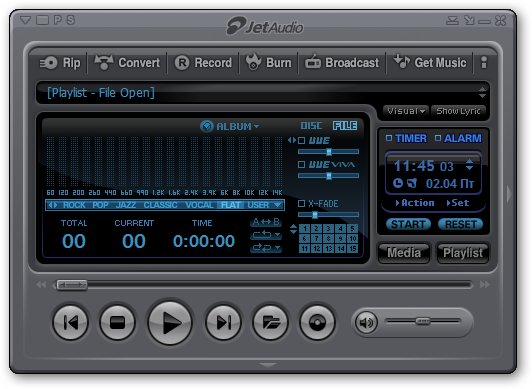Mute sound with the speaker icon

366,322
